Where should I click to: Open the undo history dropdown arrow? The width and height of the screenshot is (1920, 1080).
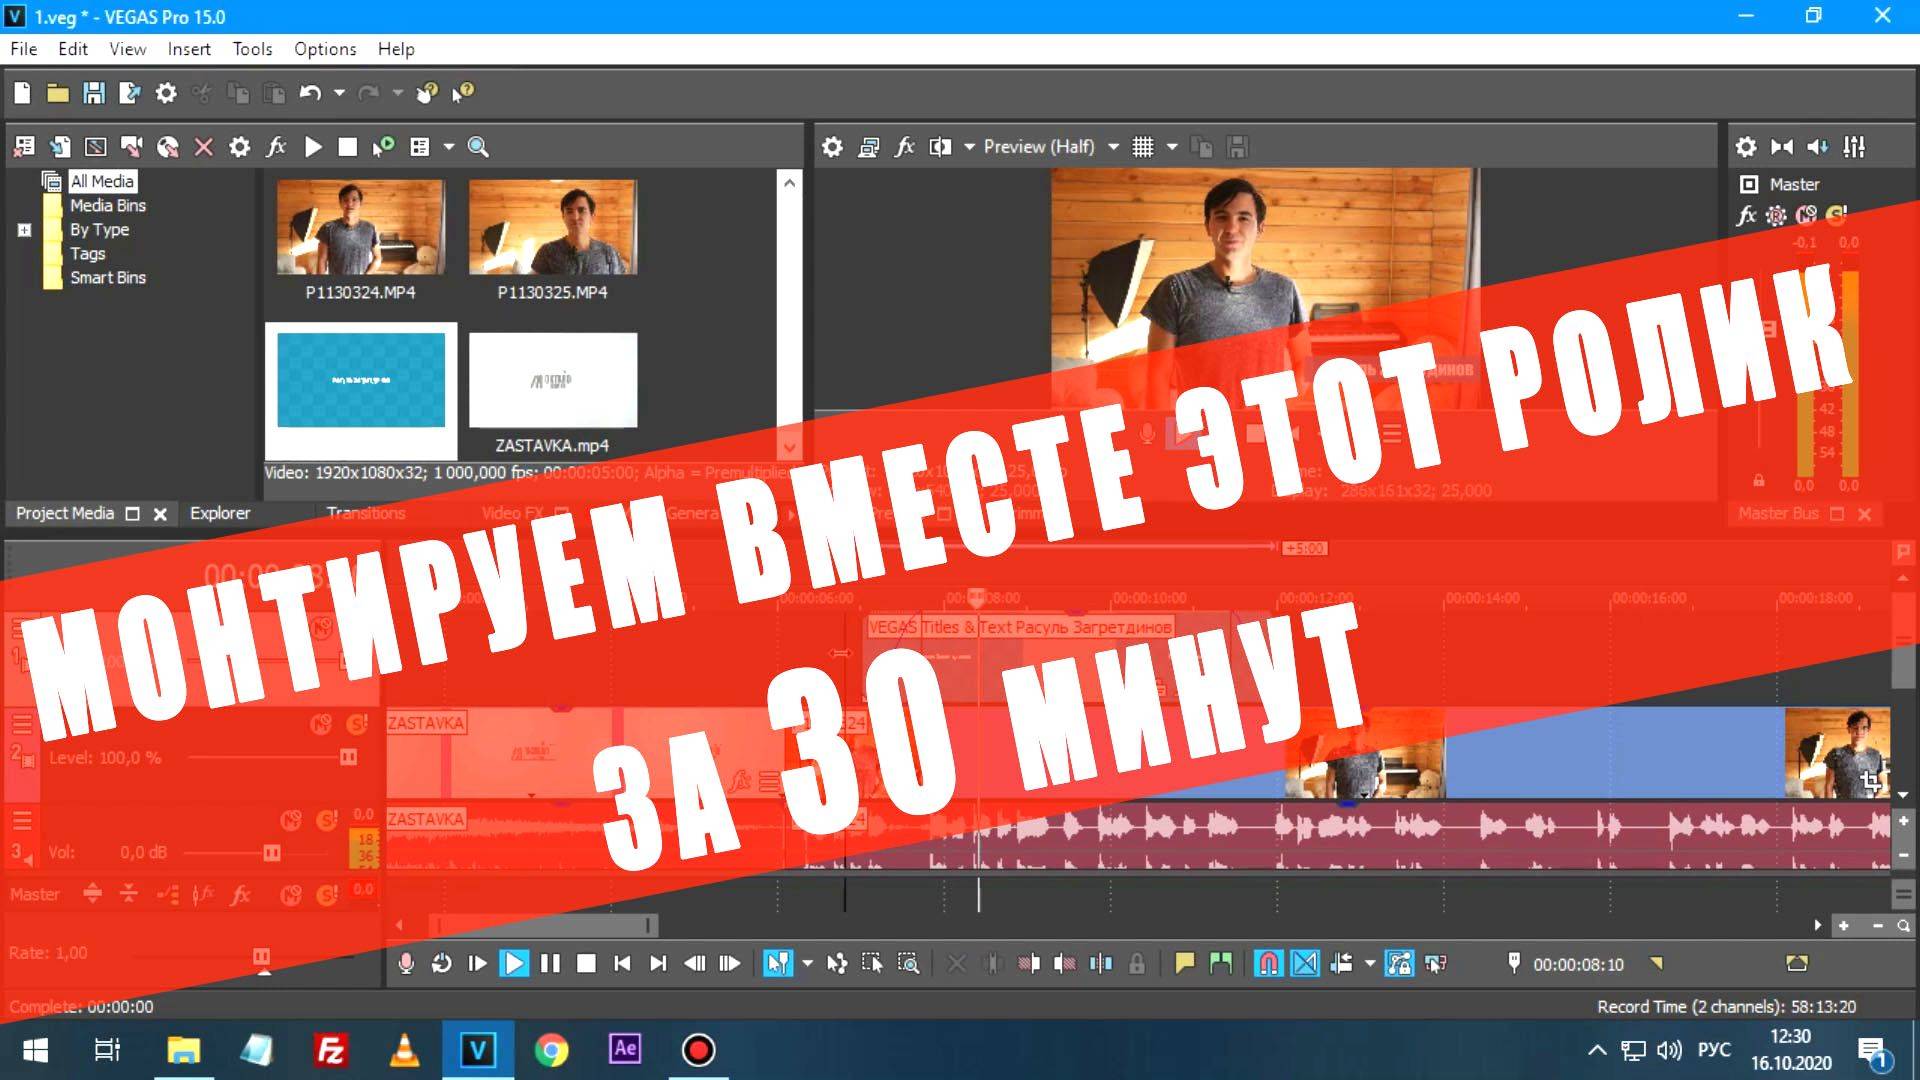click(339, 93)
